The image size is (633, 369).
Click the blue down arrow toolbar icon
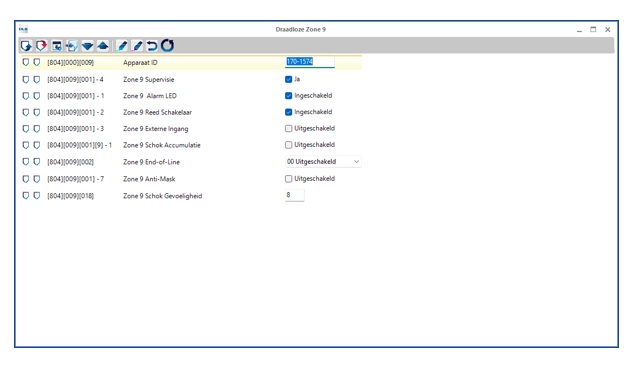point(87,46)
